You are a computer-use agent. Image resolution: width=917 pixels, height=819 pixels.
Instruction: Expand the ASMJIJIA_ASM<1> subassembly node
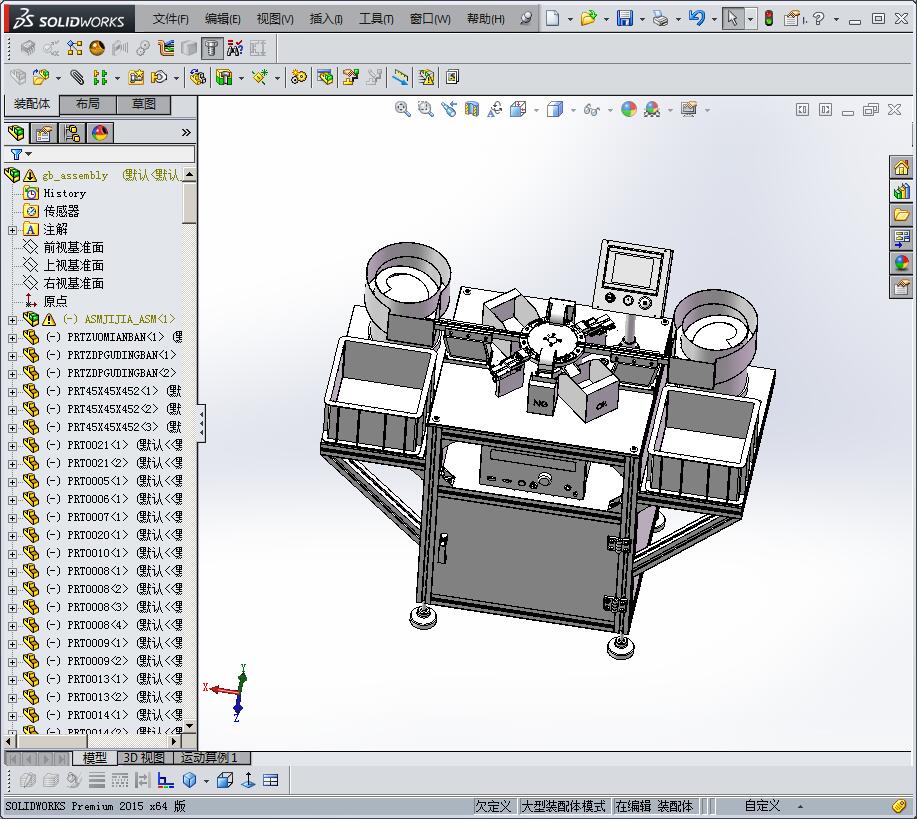12,320
